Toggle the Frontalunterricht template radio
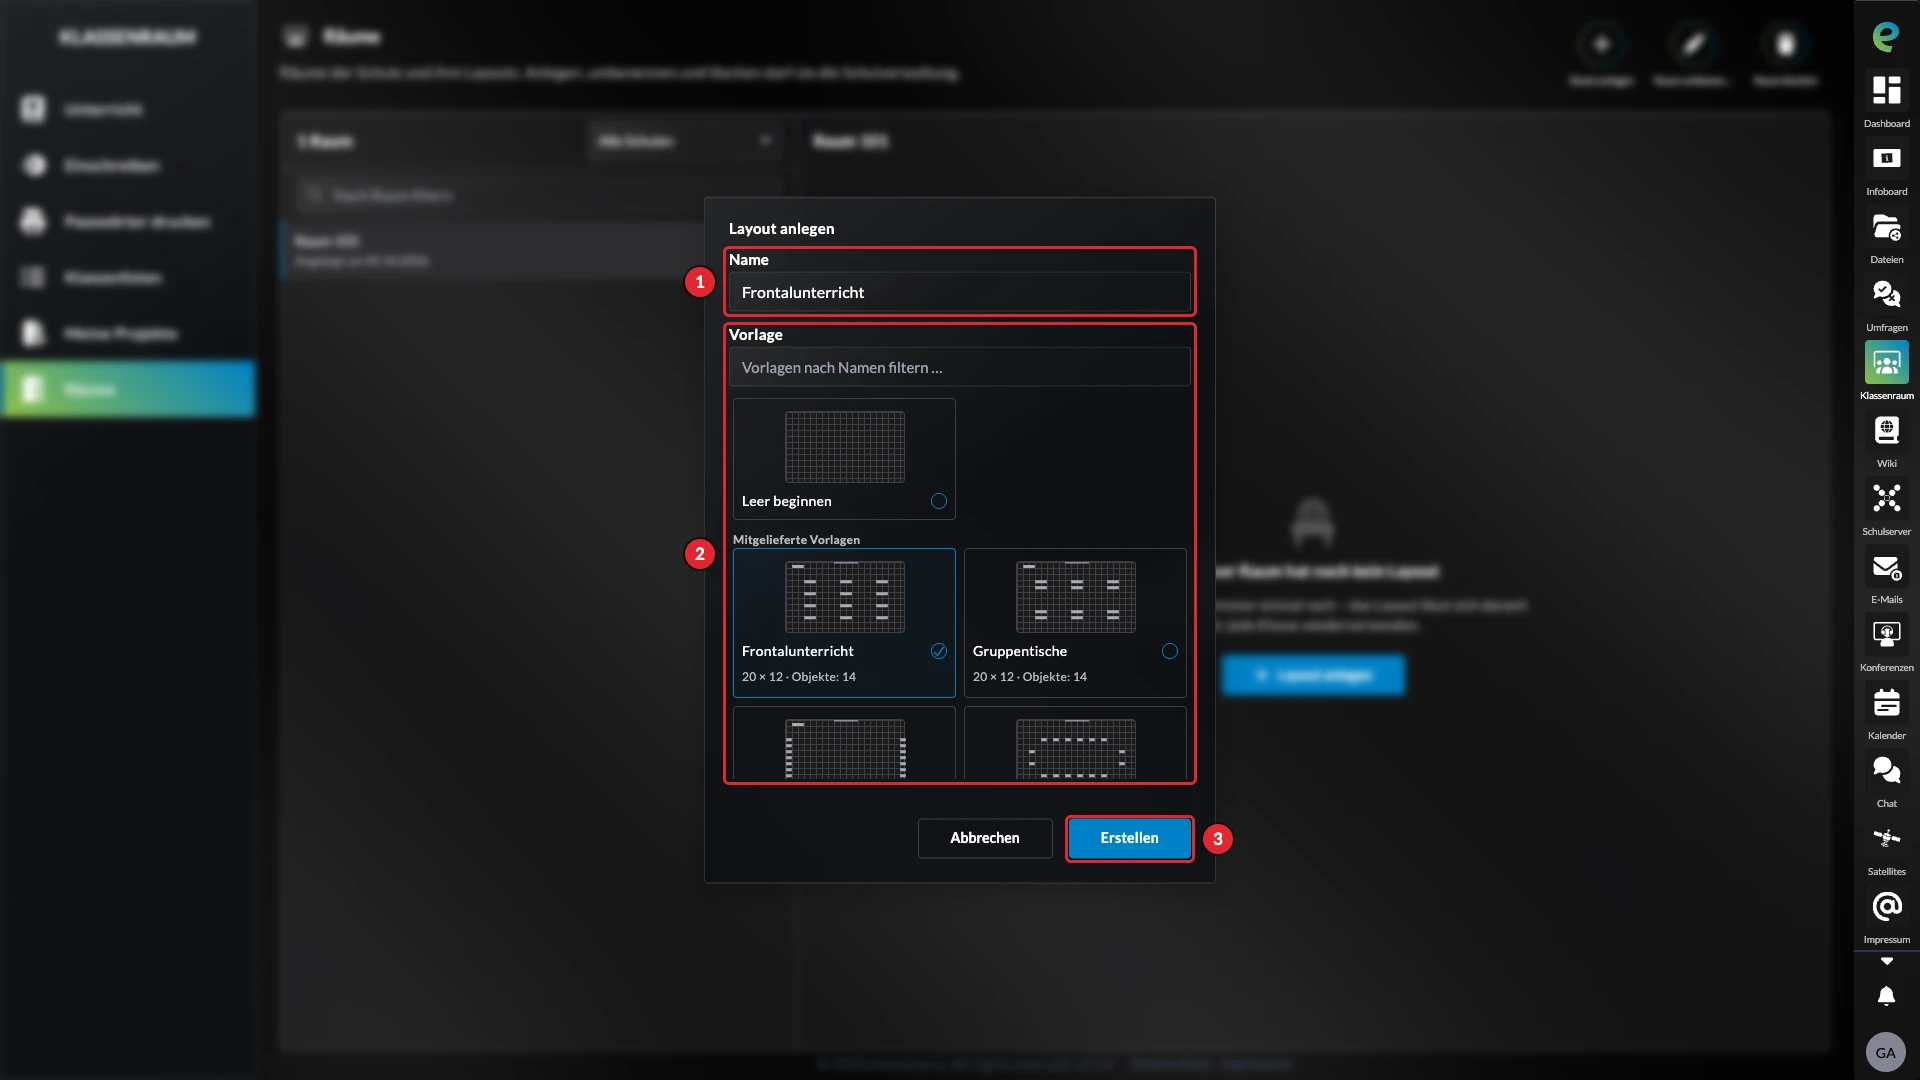 (938, 651)
